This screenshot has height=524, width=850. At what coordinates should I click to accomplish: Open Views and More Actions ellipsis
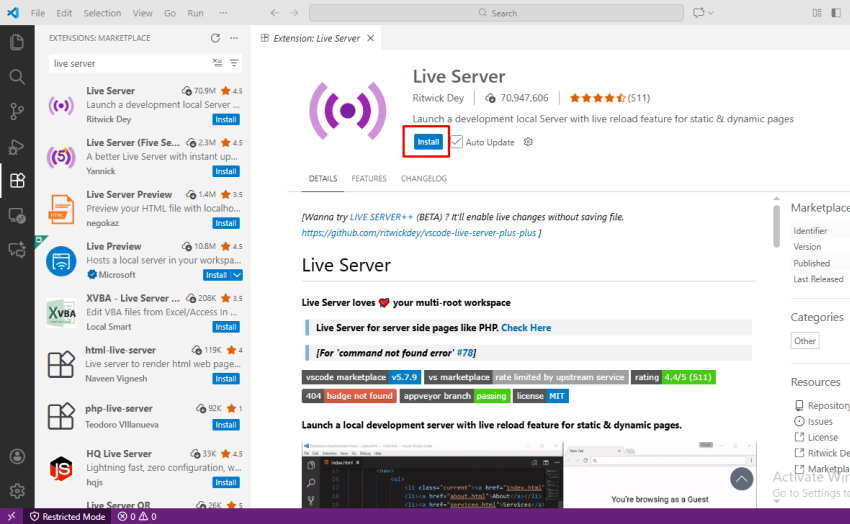[x=234, y=38]
